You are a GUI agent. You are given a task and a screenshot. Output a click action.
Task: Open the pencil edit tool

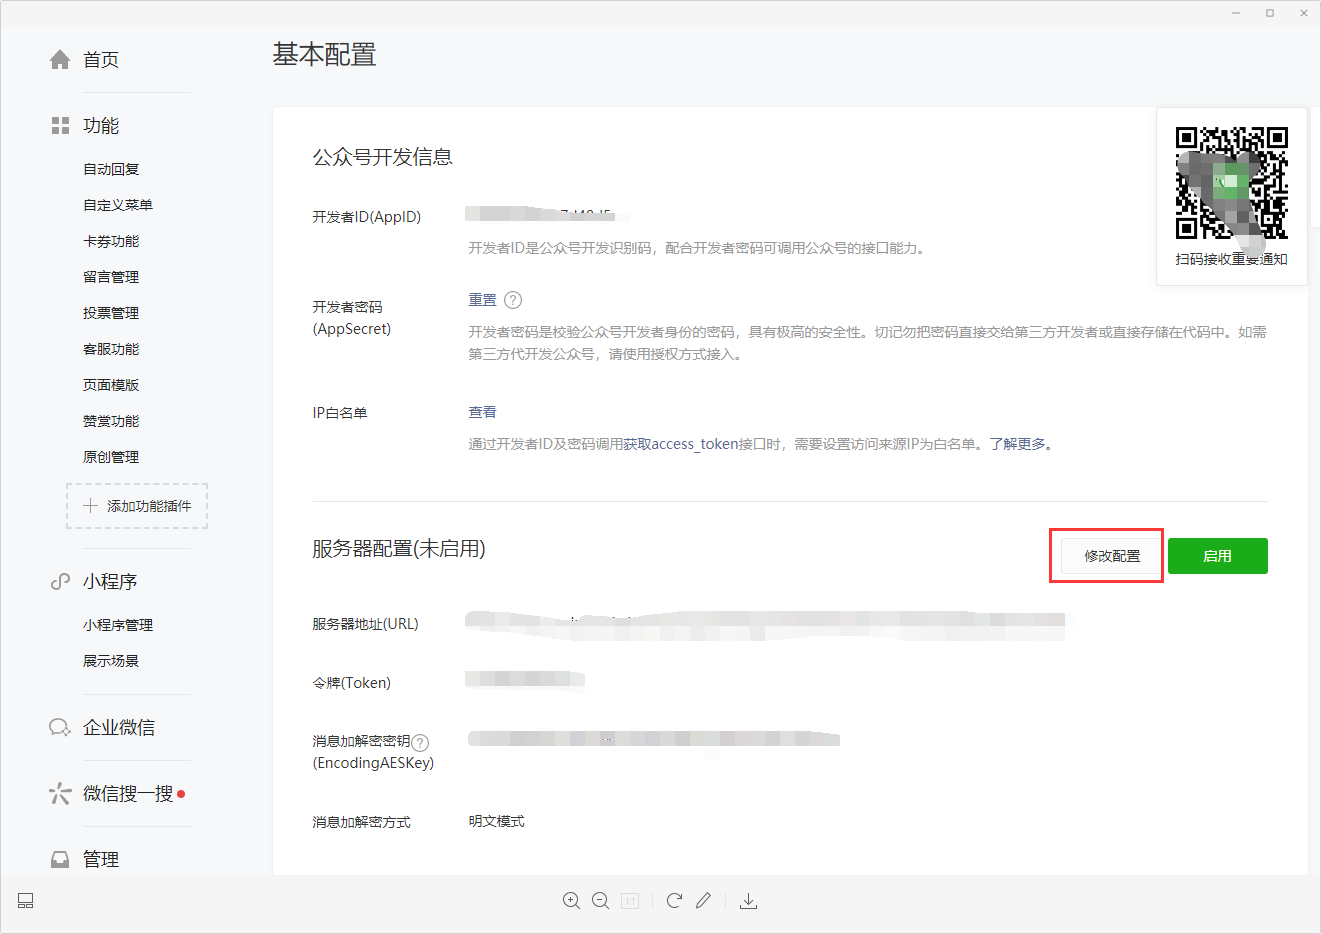click(704, 901)
